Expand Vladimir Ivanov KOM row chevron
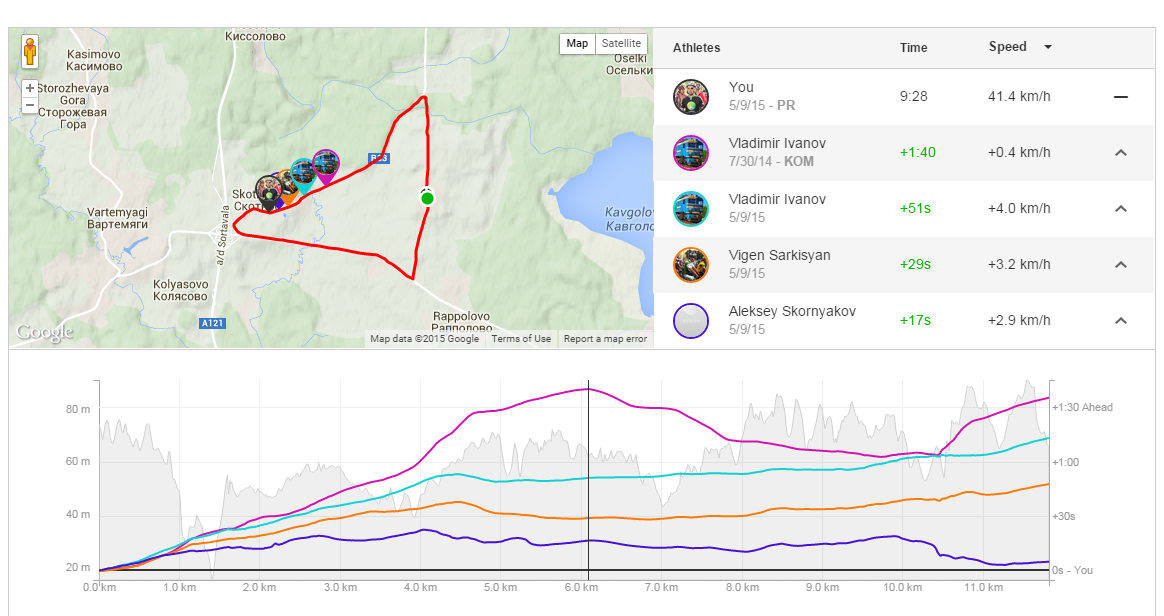The width and height of the screenshot is (1164, 616). point(1121,153)
